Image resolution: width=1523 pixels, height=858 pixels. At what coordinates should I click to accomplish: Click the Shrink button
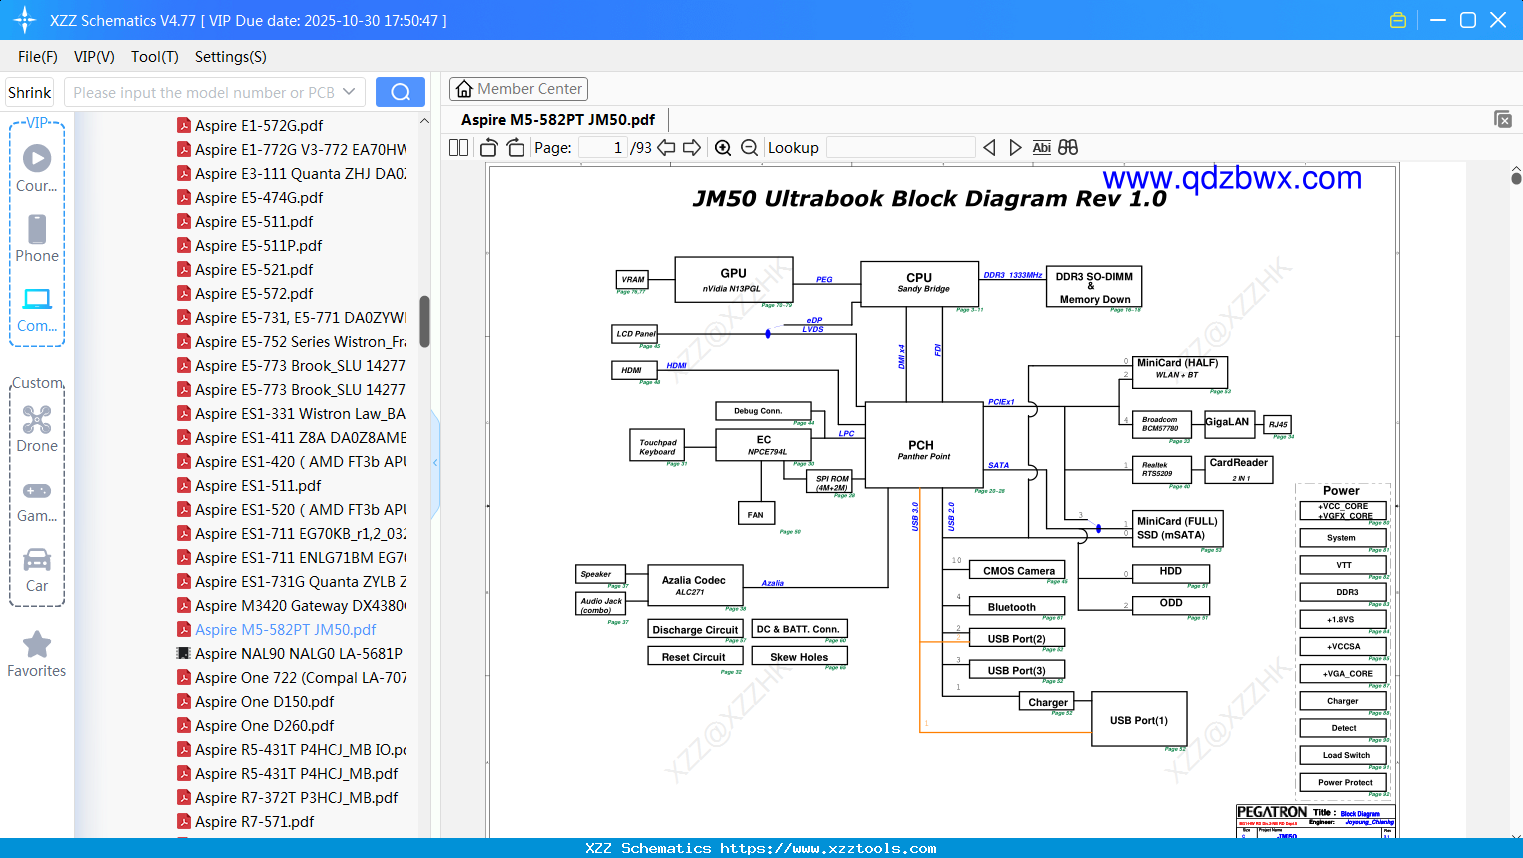coord(30,92)
